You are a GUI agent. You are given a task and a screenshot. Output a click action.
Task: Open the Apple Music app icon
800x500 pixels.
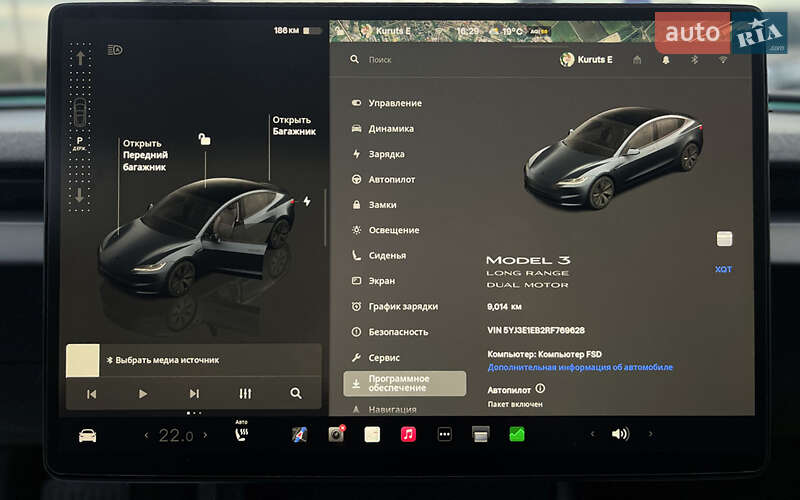(408, 435)
